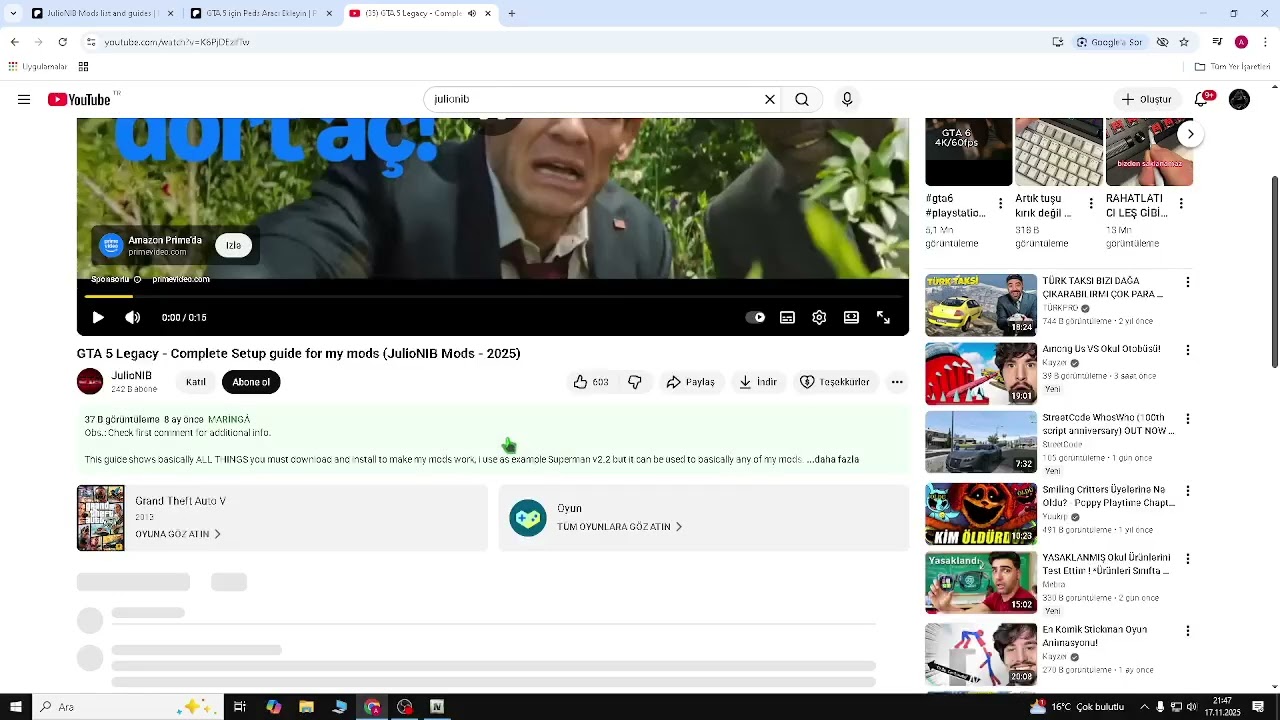Download the video with İndir button

pos(758,382)
